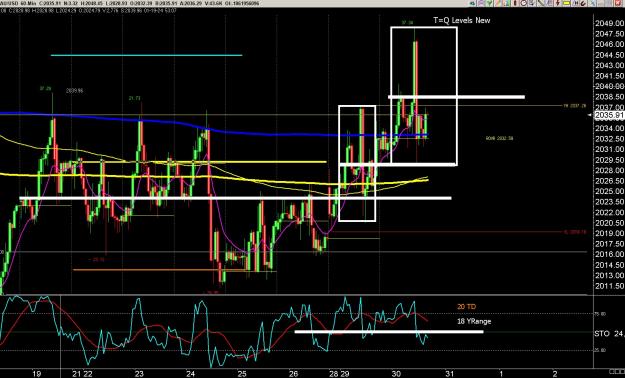Click the AUDUSD 60 Min symbol header text
The image size is (625, 378).
coord(18,3)
